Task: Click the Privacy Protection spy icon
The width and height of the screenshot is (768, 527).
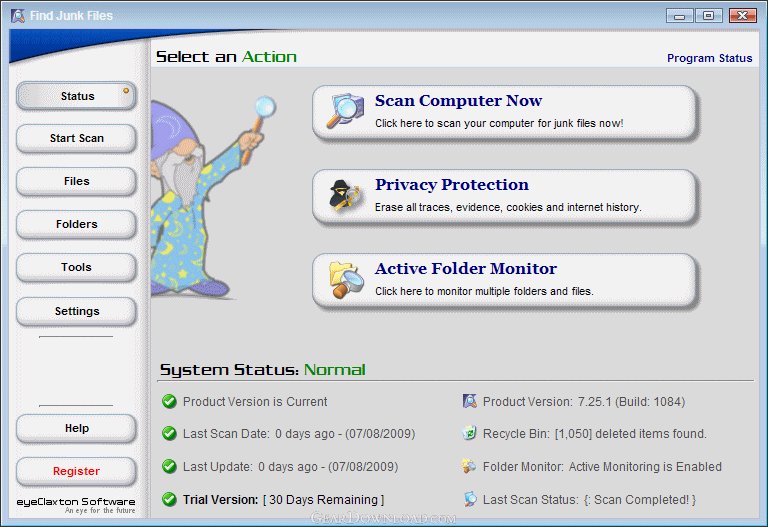Action: coord(345,195)
